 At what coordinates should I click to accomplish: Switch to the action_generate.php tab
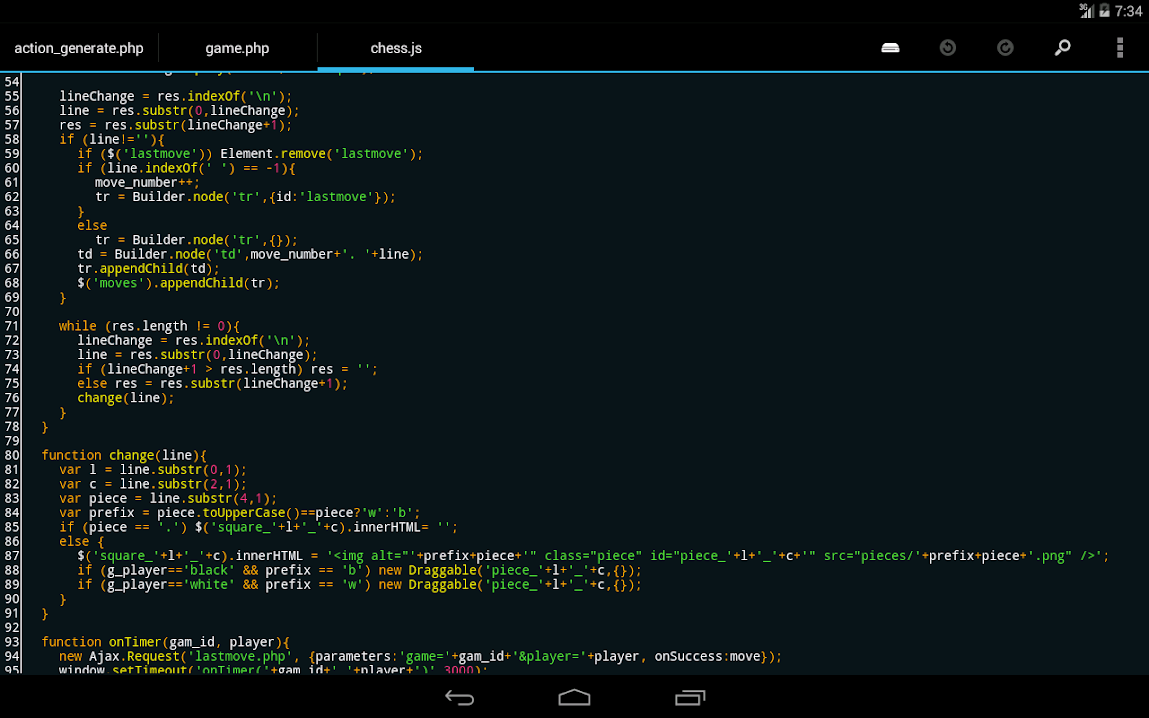click(x=79, y=47)
